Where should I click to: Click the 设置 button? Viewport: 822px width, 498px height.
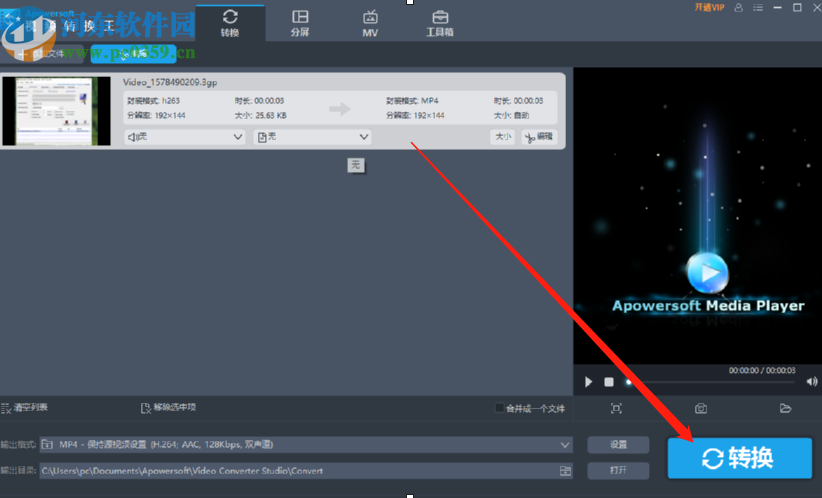619,445
